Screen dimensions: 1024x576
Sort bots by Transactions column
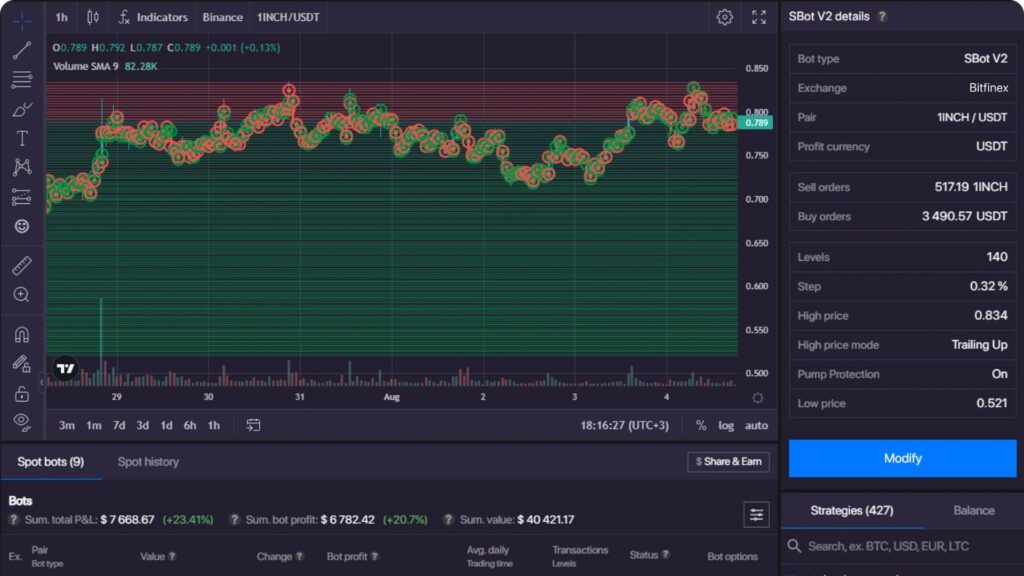tap(580, 550)
